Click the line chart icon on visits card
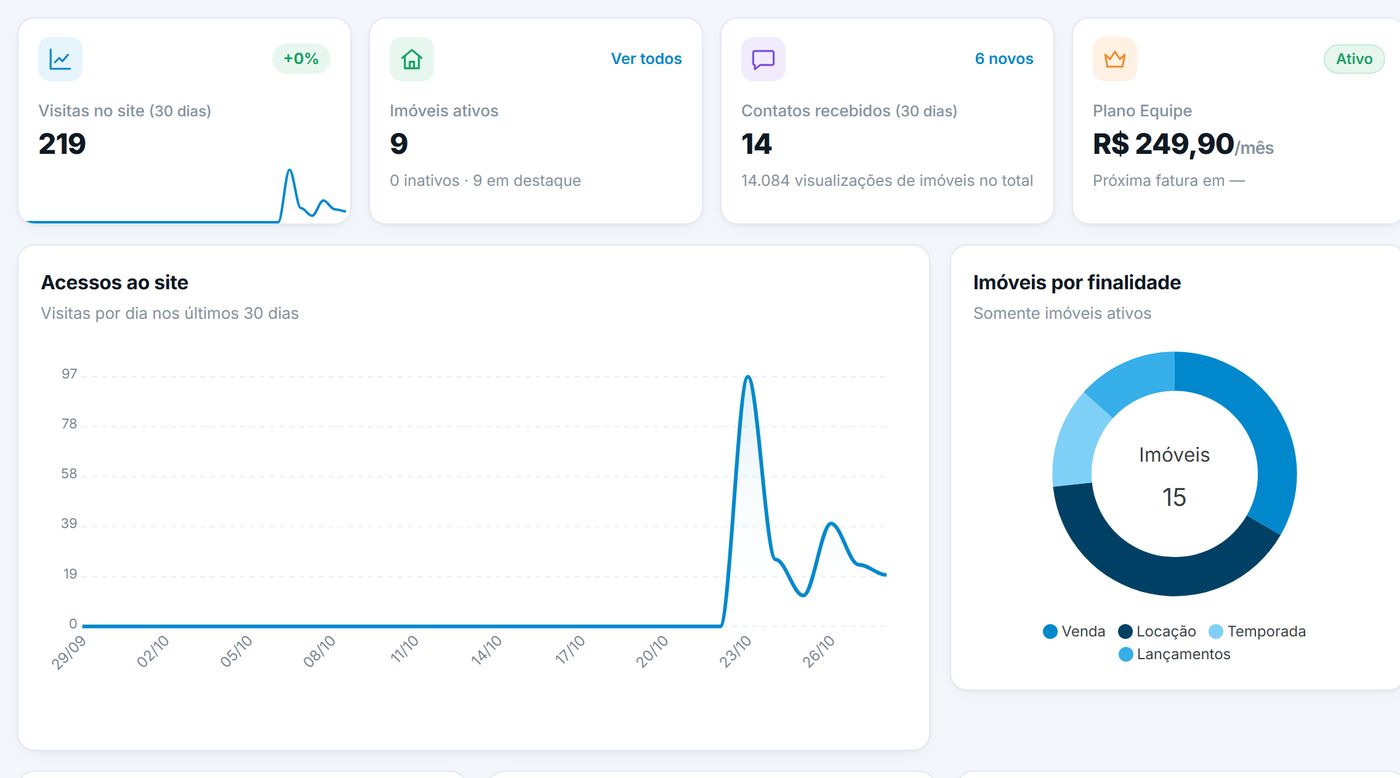Viewport: 1400px width, 778px height. [x=60, y=59]
